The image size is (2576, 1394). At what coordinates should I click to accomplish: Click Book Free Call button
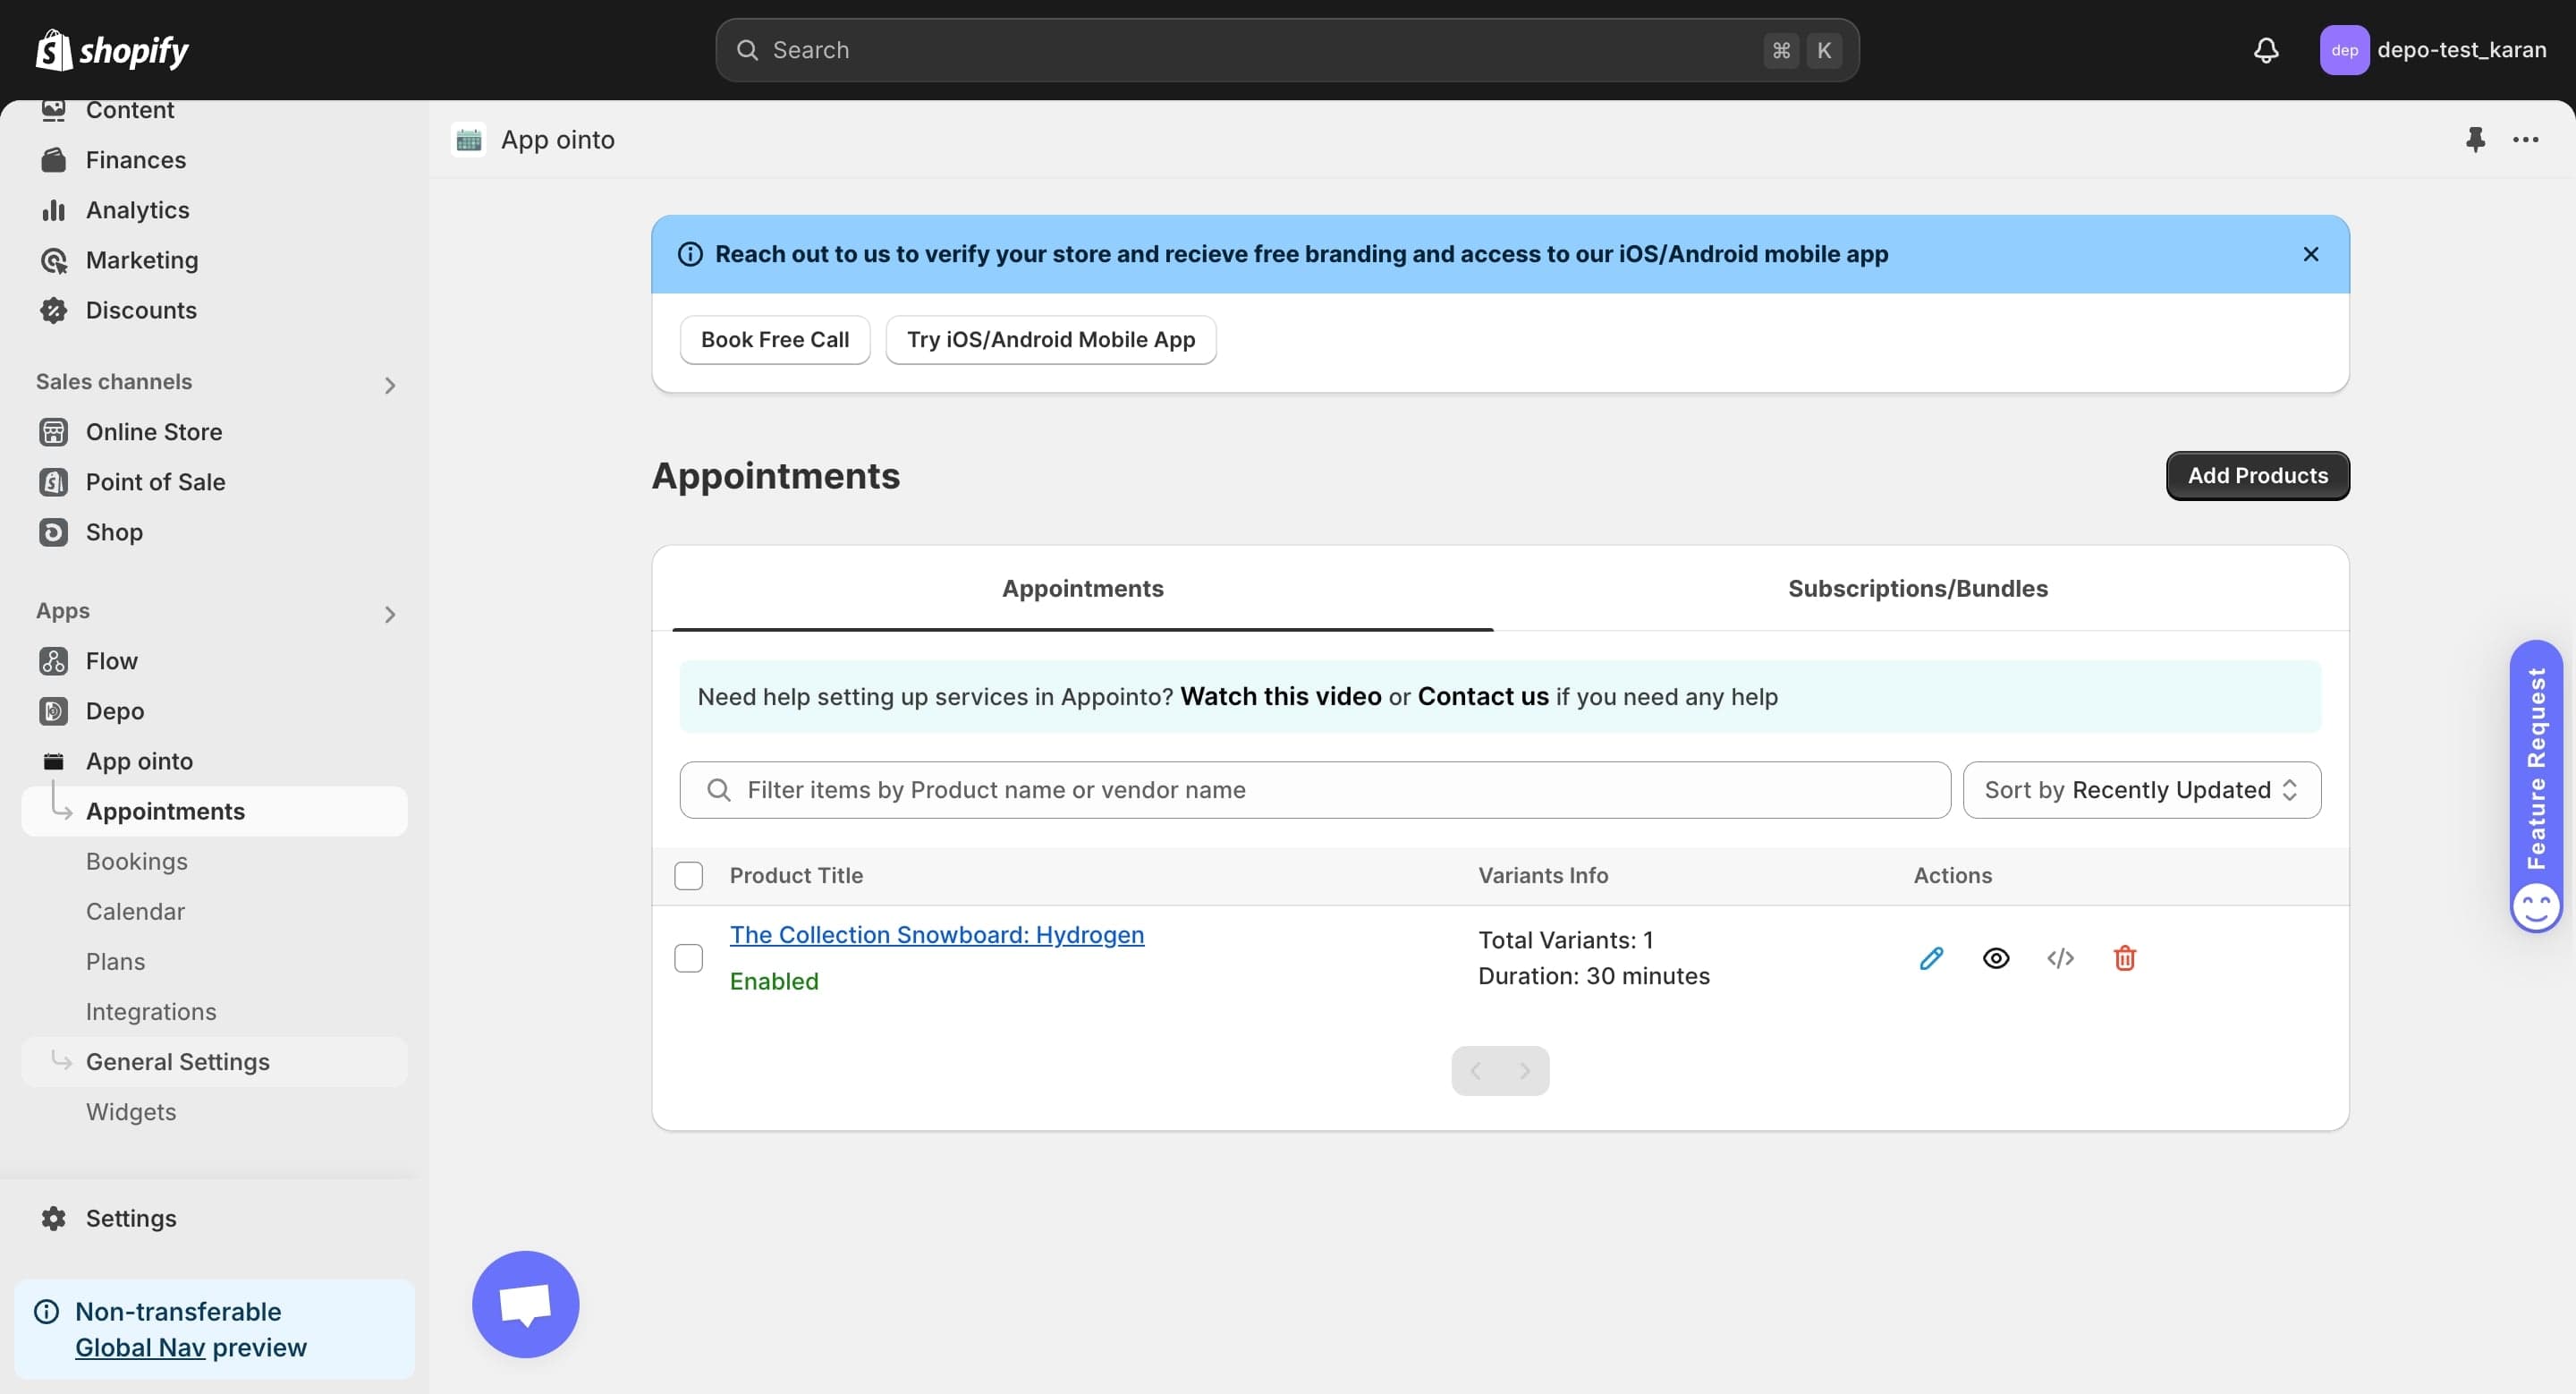[x=775, y=340]
